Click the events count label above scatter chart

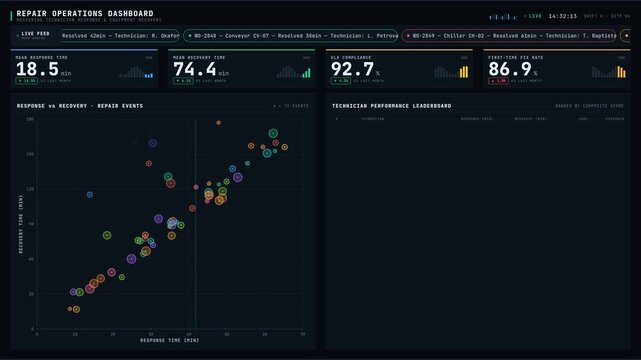[291, 106]
